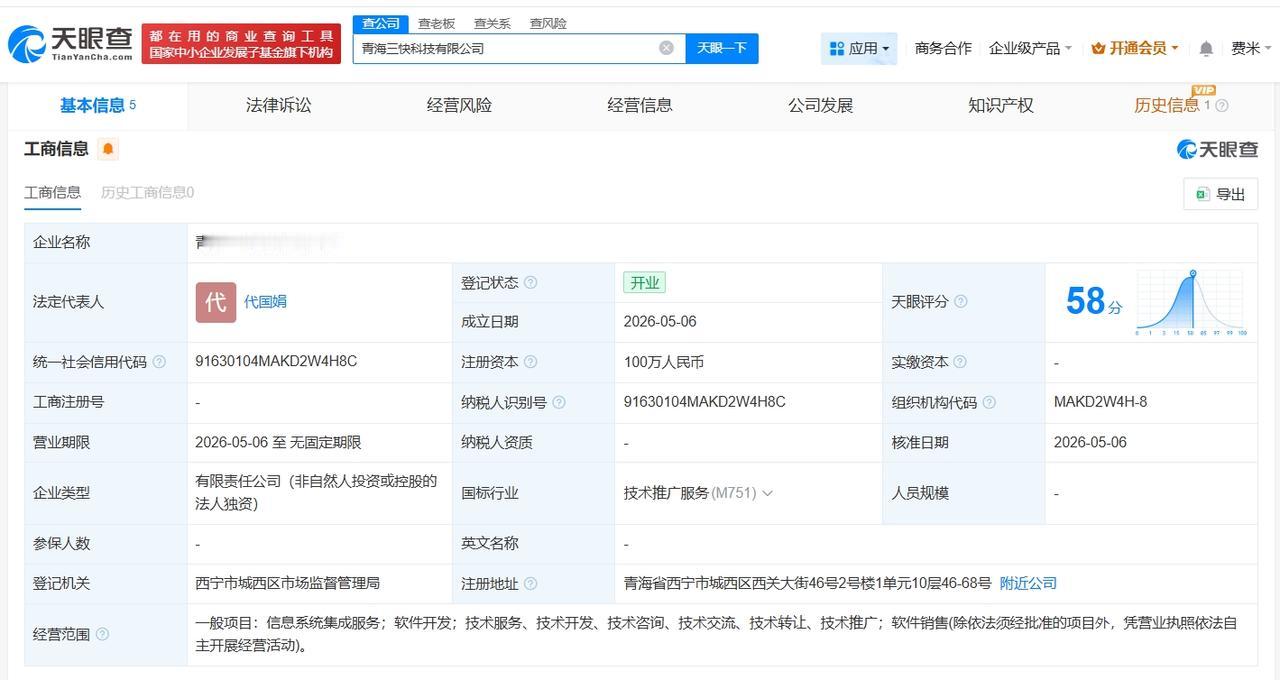The width and height of the screenshot is (1280, 680).
Task: Expand the 企业级产品 dropdown
Action: (1030, 48)
